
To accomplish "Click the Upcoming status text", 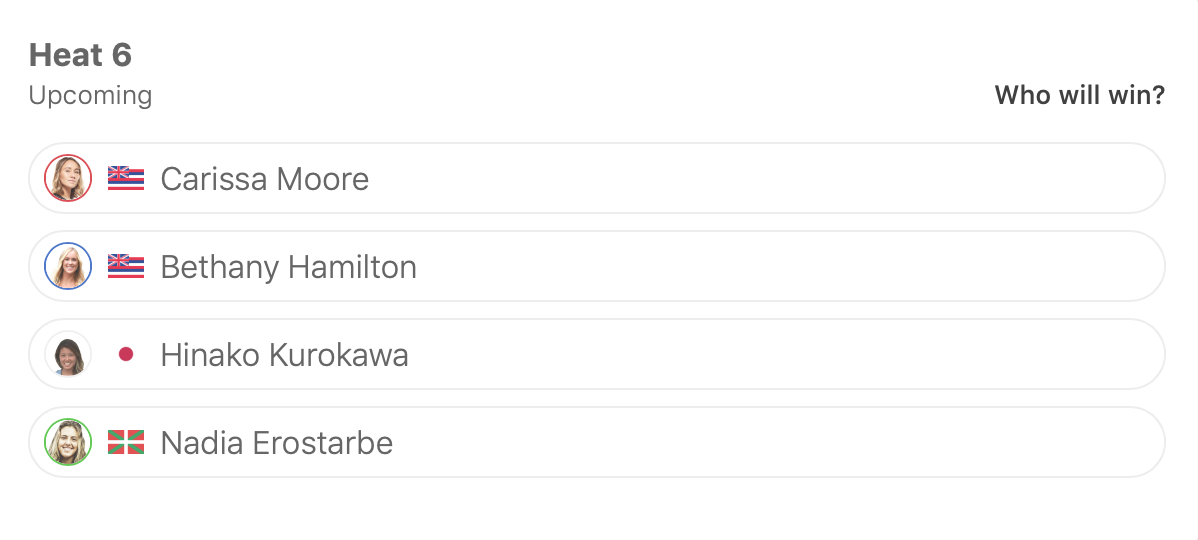I will [90, 96].
